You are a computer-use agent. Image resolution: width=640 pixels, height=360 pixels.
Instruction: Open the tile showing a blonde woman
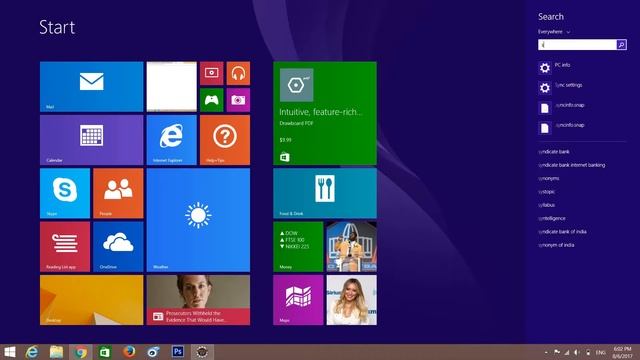tap(351, 300)
